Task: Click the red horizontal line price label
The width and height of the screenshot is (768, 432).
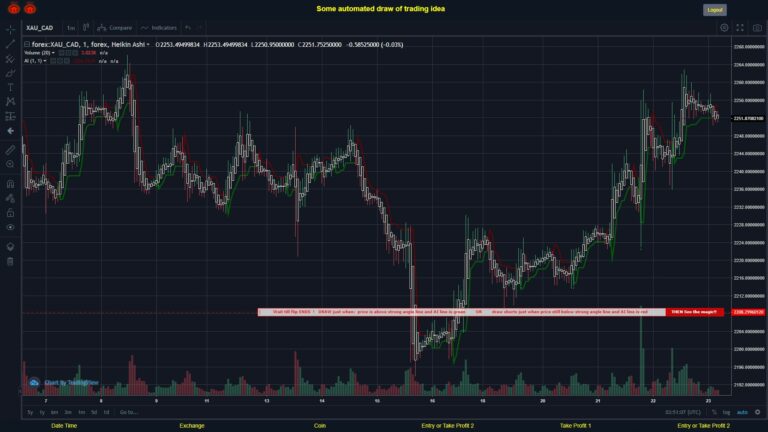Action: (x=748, y=312)
